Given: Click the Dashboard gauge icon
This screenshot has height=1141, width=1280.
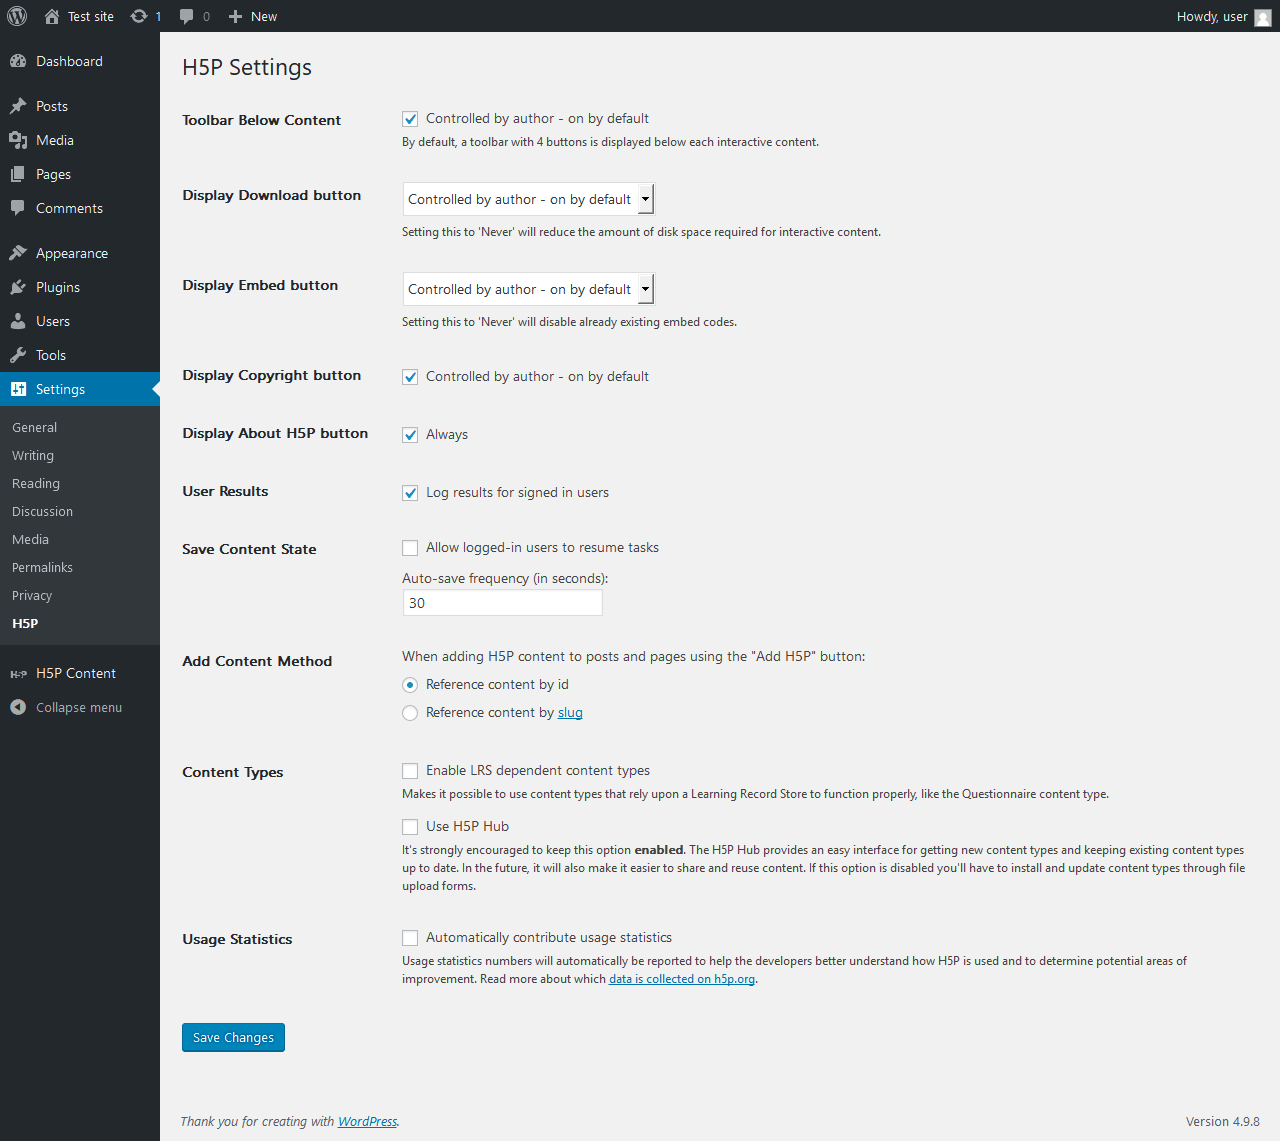Looking at the screenshot, I should pos(18,61).
